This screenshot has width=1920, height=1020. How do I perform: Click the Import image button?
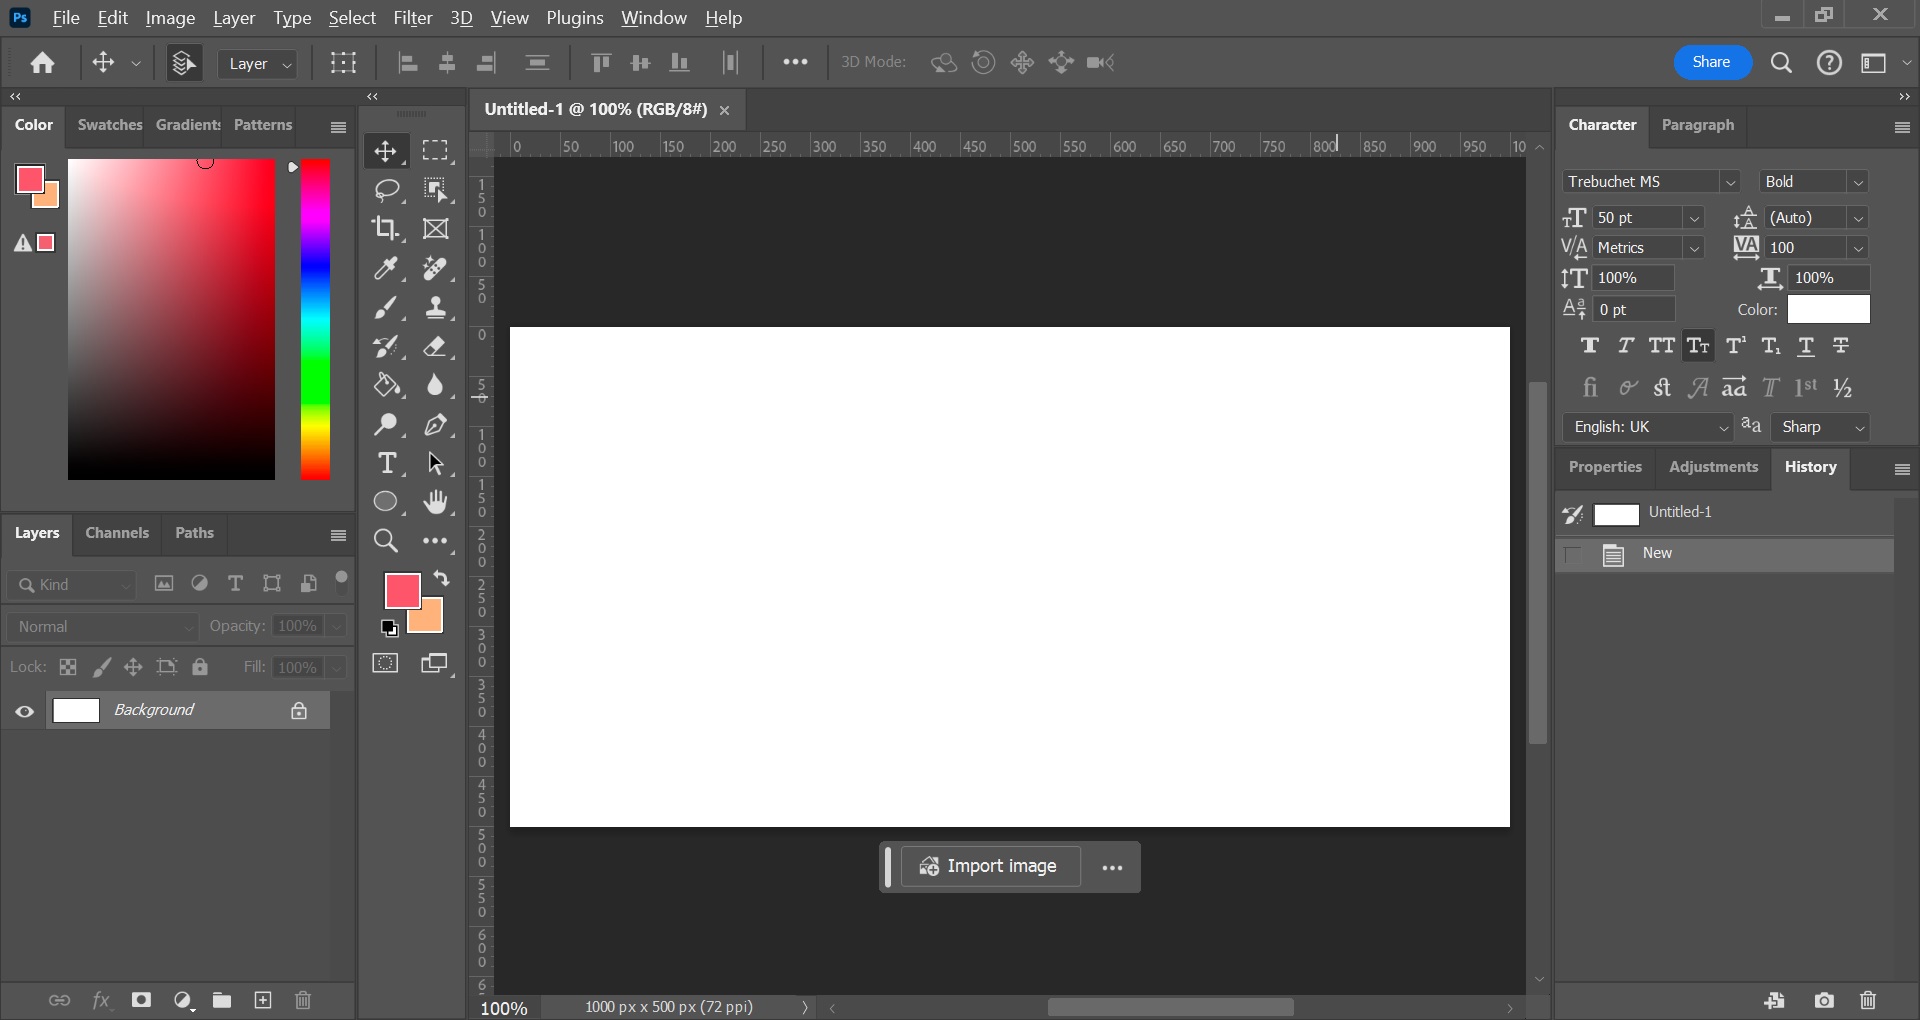(990, 866)
